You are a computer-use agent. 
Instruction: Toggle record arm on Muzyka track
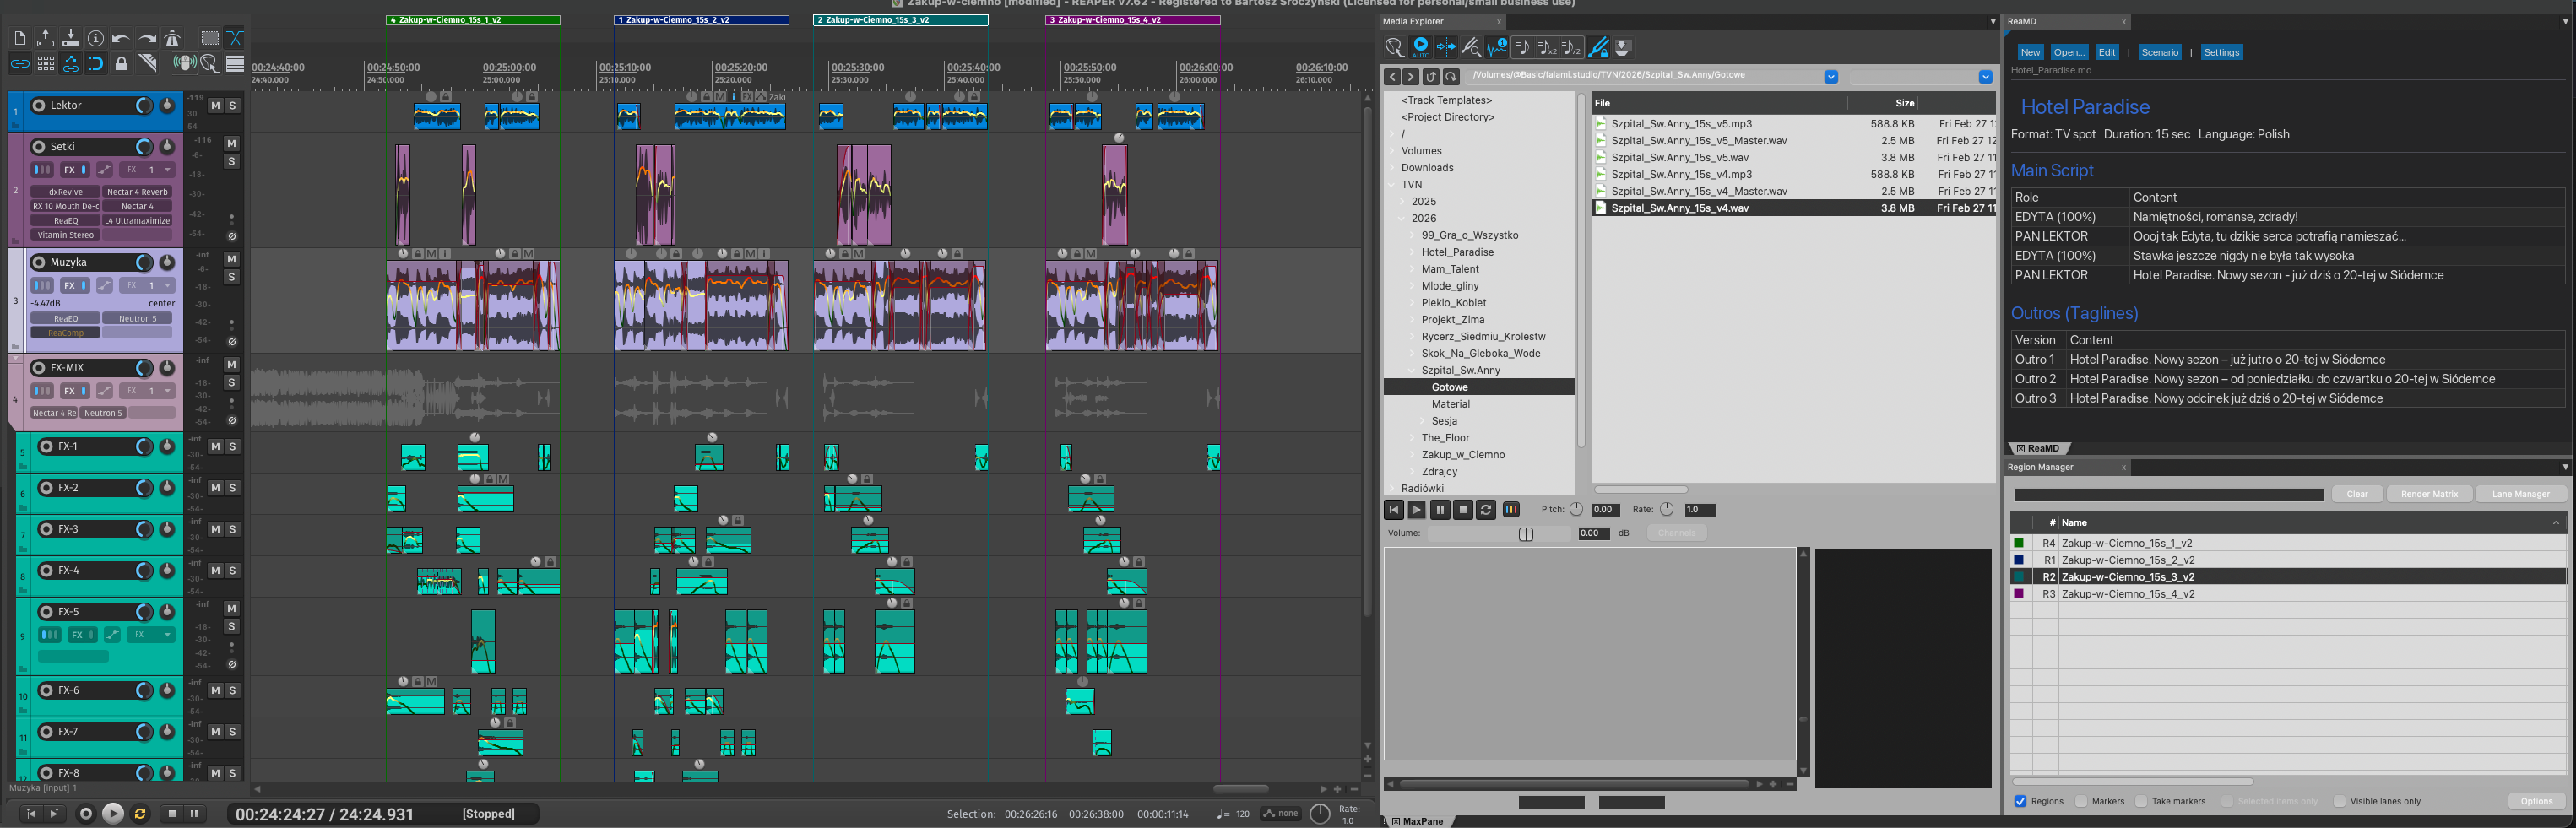39,262
